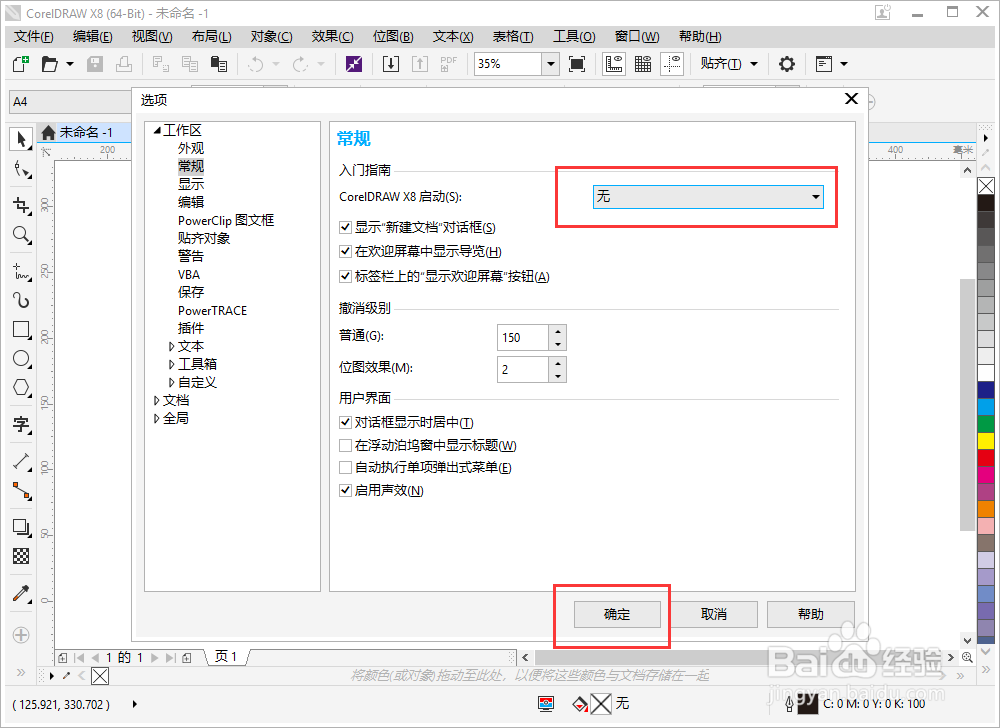Close the 选项 dialog

tap(851, 99)
